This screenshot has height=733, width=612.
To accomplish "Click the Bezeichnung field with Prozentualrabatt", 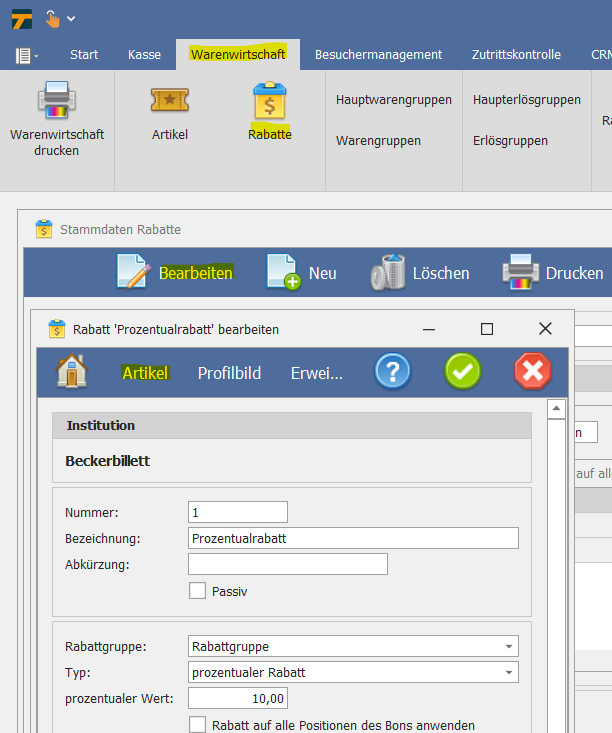I will coord(353,538).
